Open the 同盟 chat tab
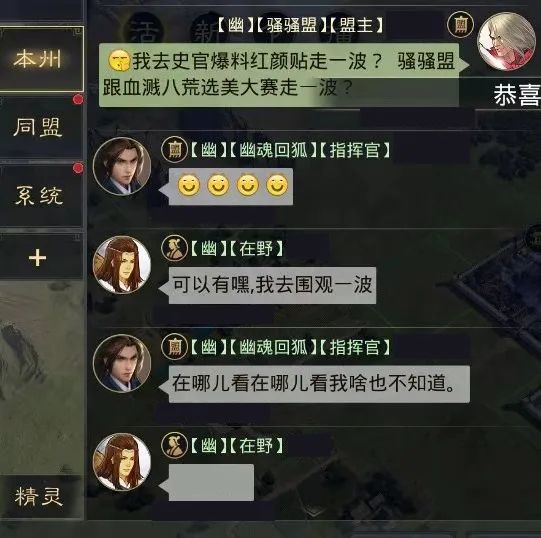The width and height of the screenshot is (541, 538). (41, 127)
